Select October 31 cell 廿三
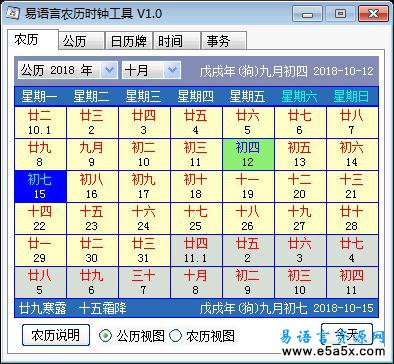Image resolution: width=394 pixels, height=364 pixels. point(144,251)
